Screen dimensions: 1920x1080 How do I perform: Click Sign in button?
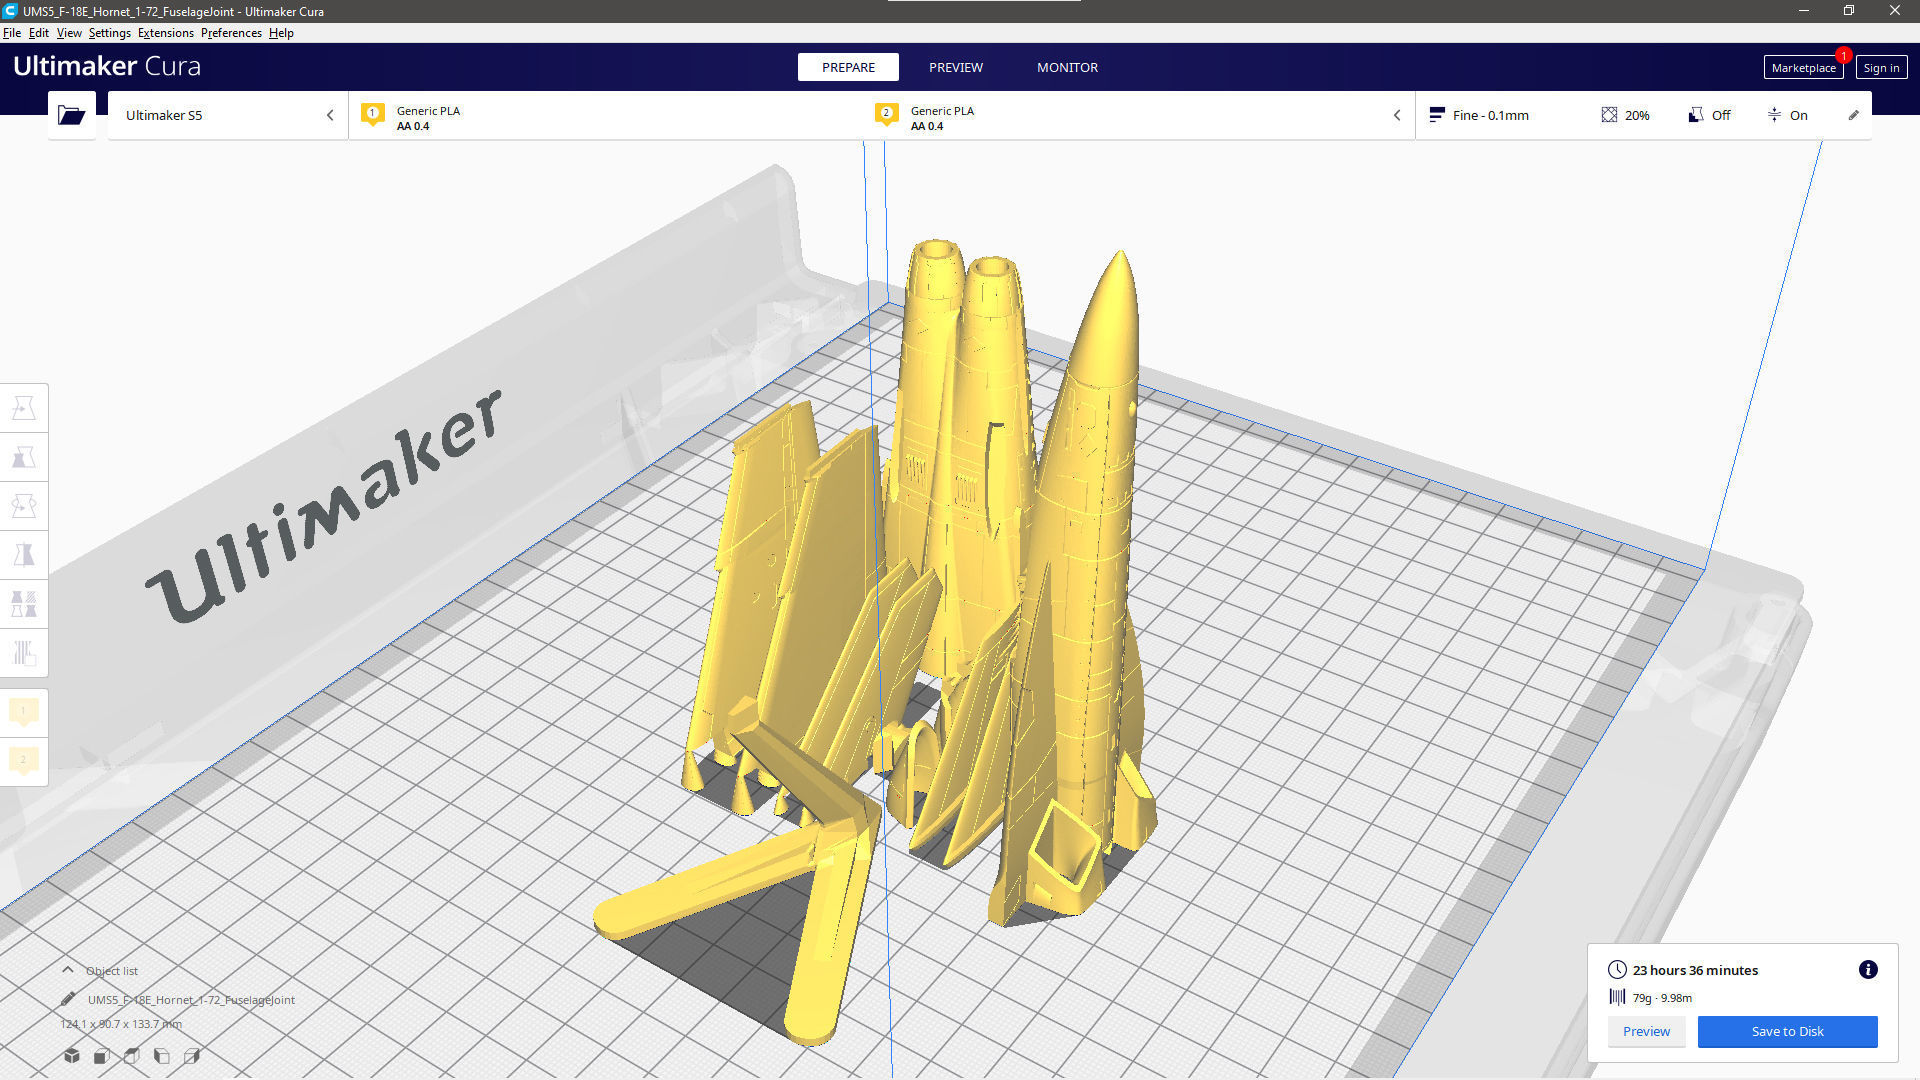click(x=1881, y=68)
